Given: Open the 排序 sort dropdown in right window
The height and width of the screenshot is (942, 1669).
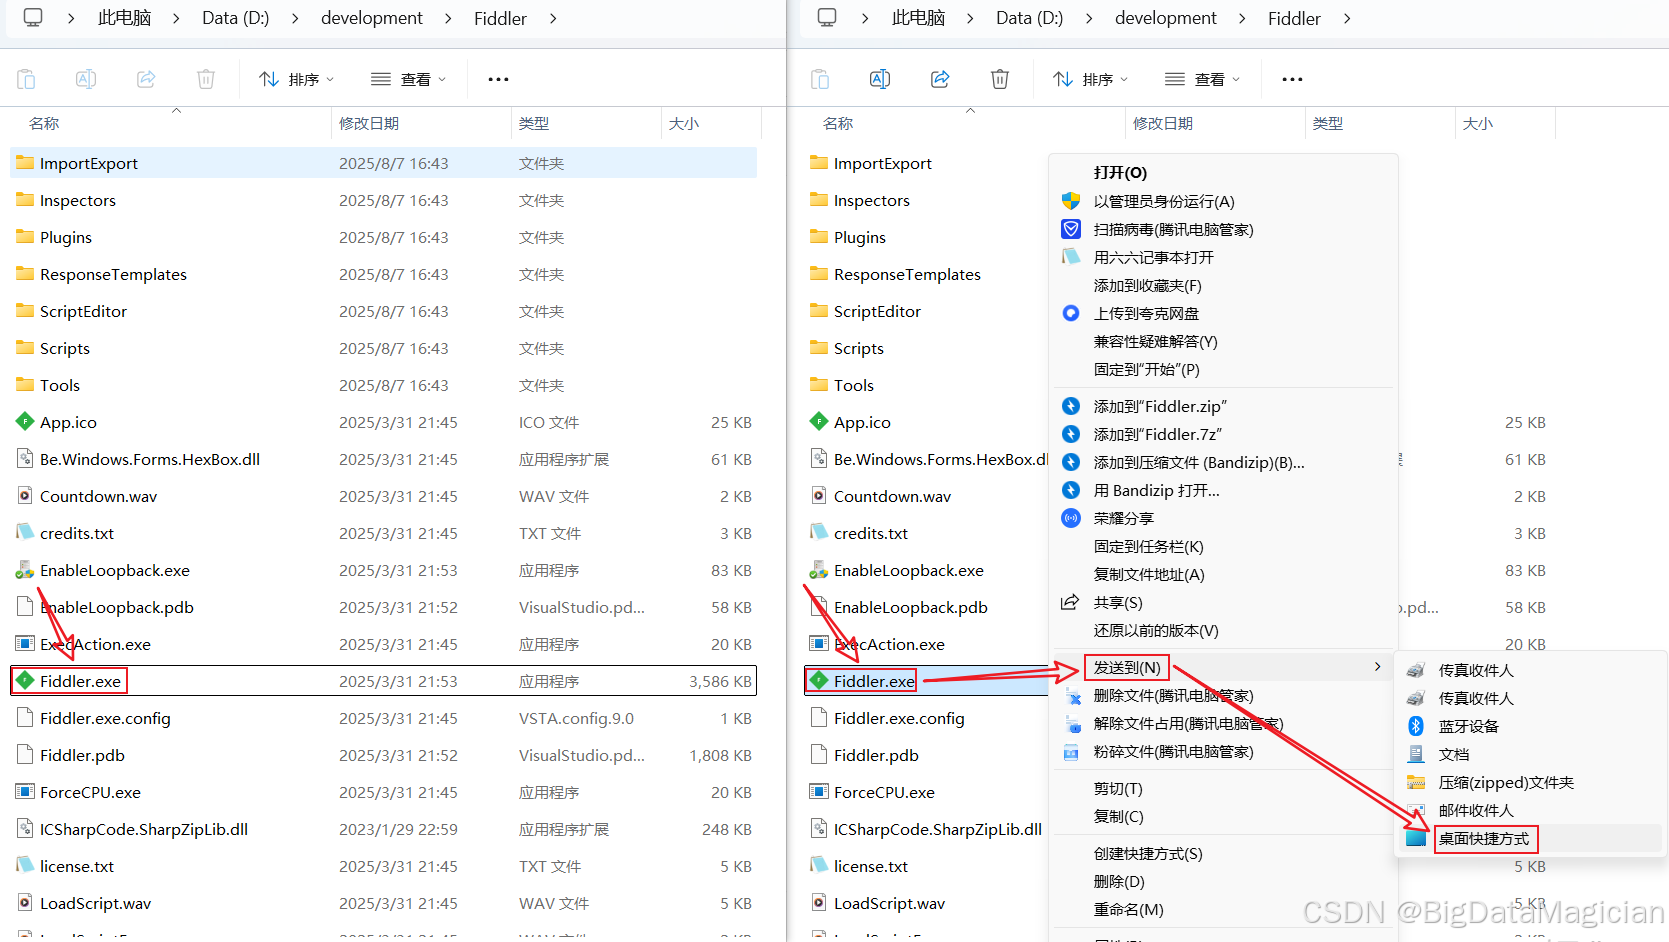Looking at the screenshot, I should coord(1091,79).
